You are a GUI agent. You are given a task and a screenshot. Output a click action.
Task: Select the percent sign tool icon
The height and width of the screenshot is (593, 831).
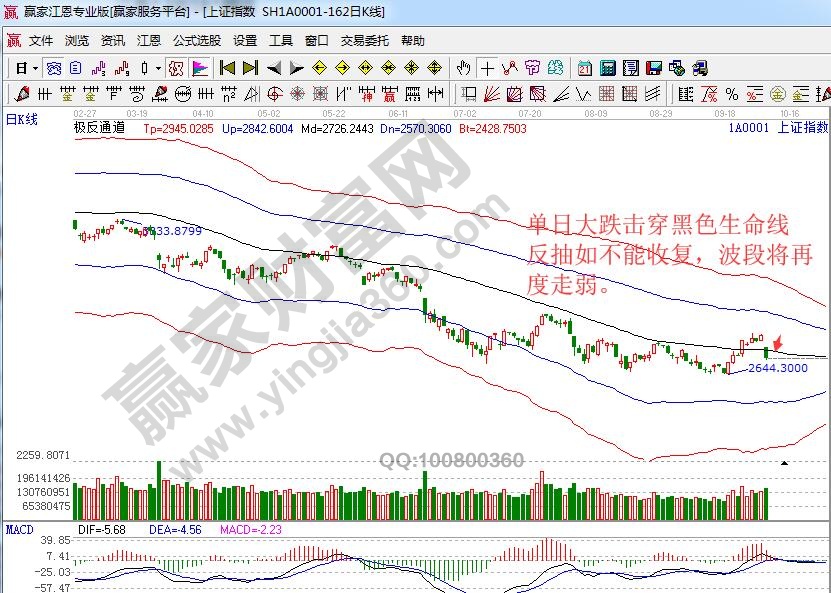pyautogui.click(x=732, y=94)
